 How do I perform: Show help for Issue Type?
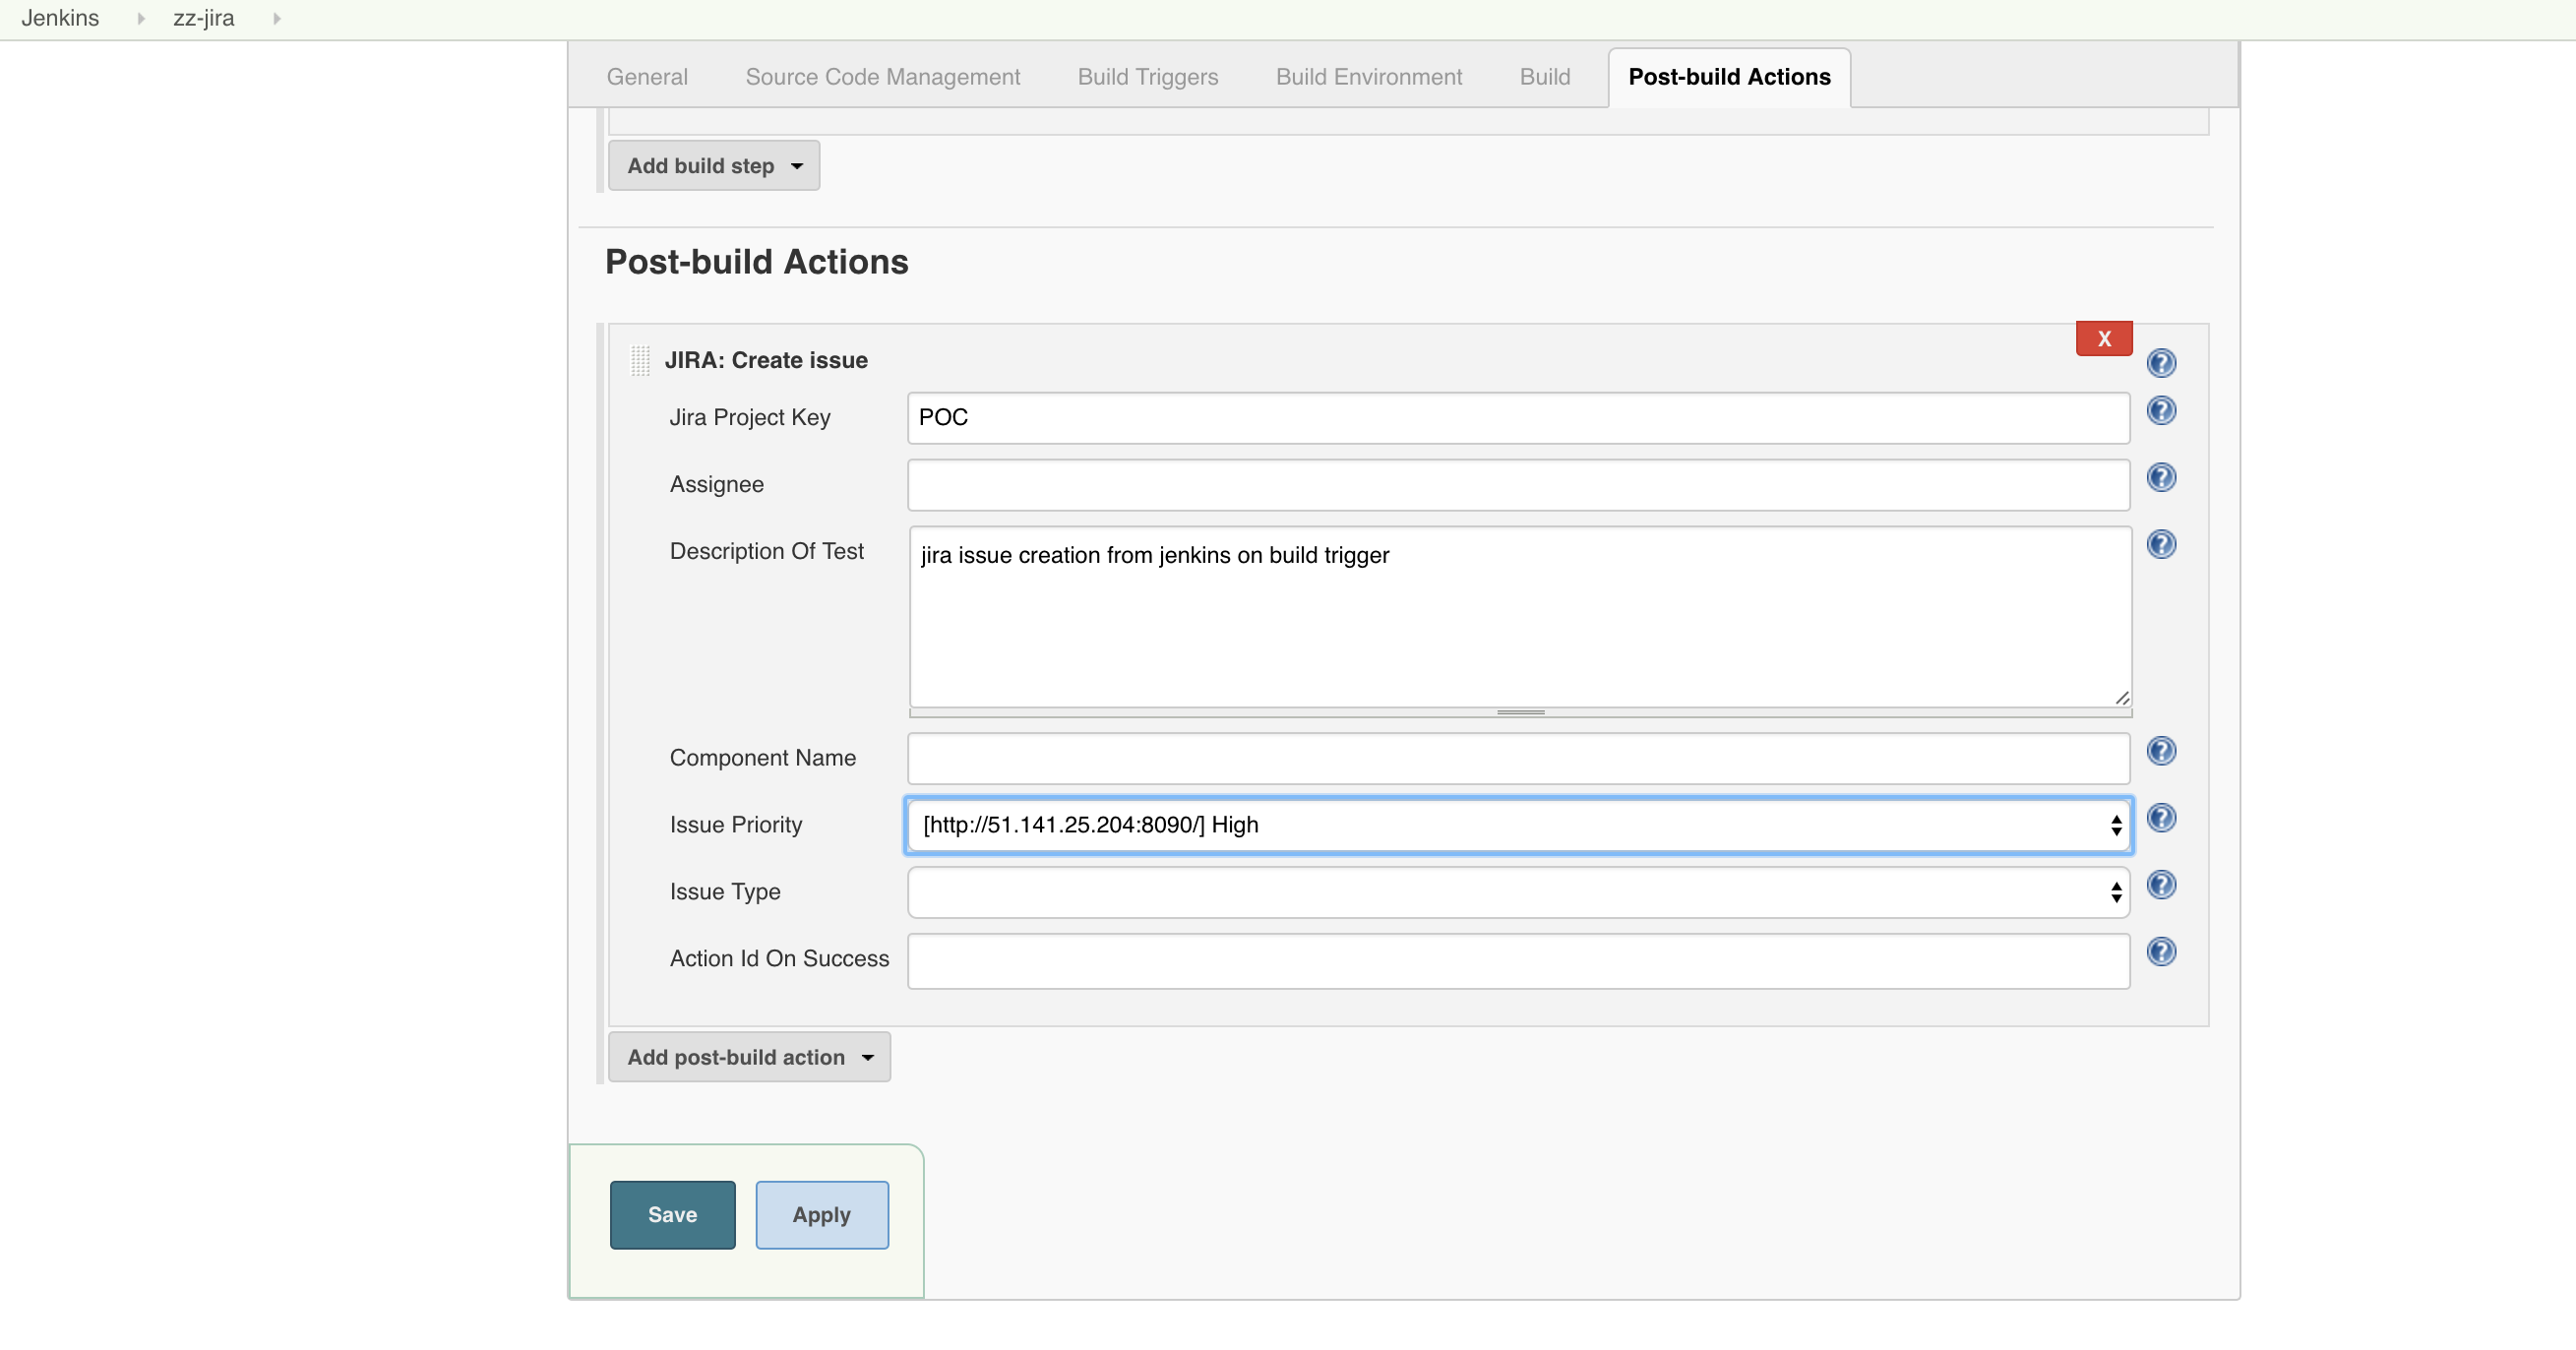coord(2161,886)
